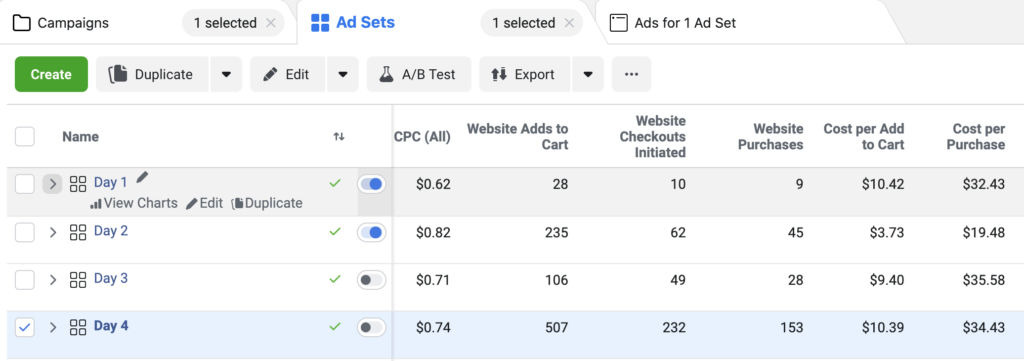1024x361 pixels.
Task: Clear the Ad Sets 1 selected filter
Action: click(x=569, y=24)
